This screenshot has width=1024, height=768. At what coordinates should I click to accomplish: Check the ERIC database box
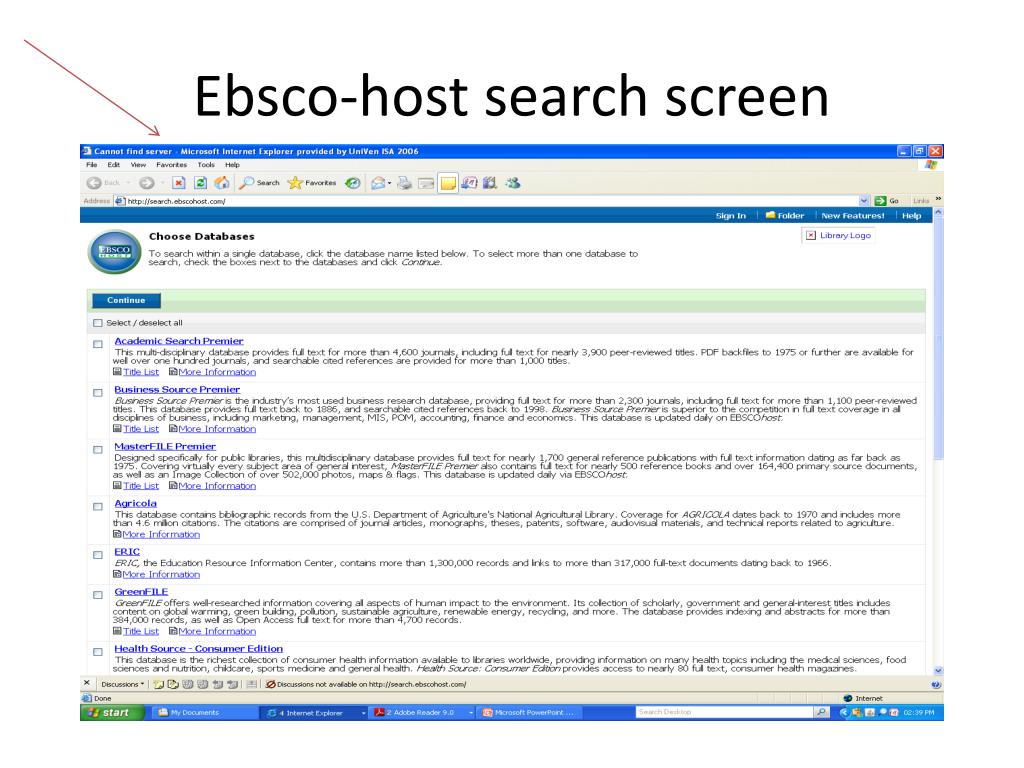[98, 555]
